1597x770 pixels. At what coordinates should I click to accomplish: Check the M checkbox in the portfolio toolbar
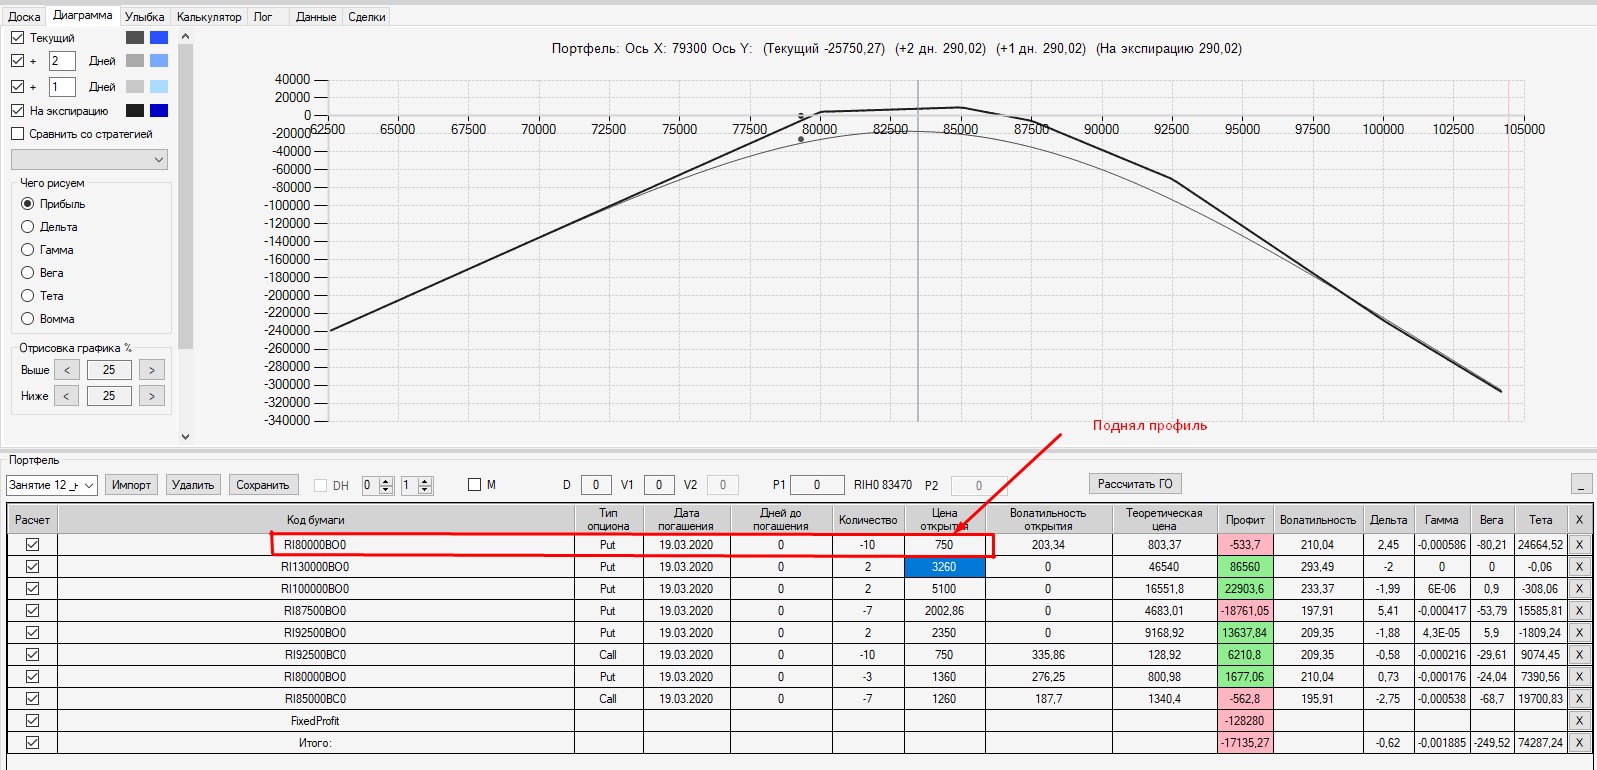click(475, 485)
